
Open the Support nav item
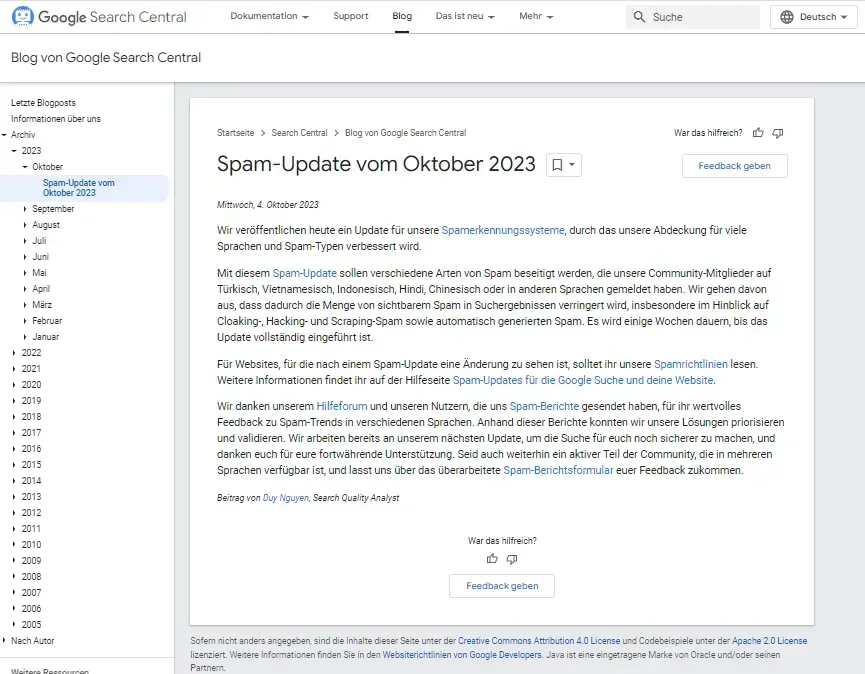350,16
